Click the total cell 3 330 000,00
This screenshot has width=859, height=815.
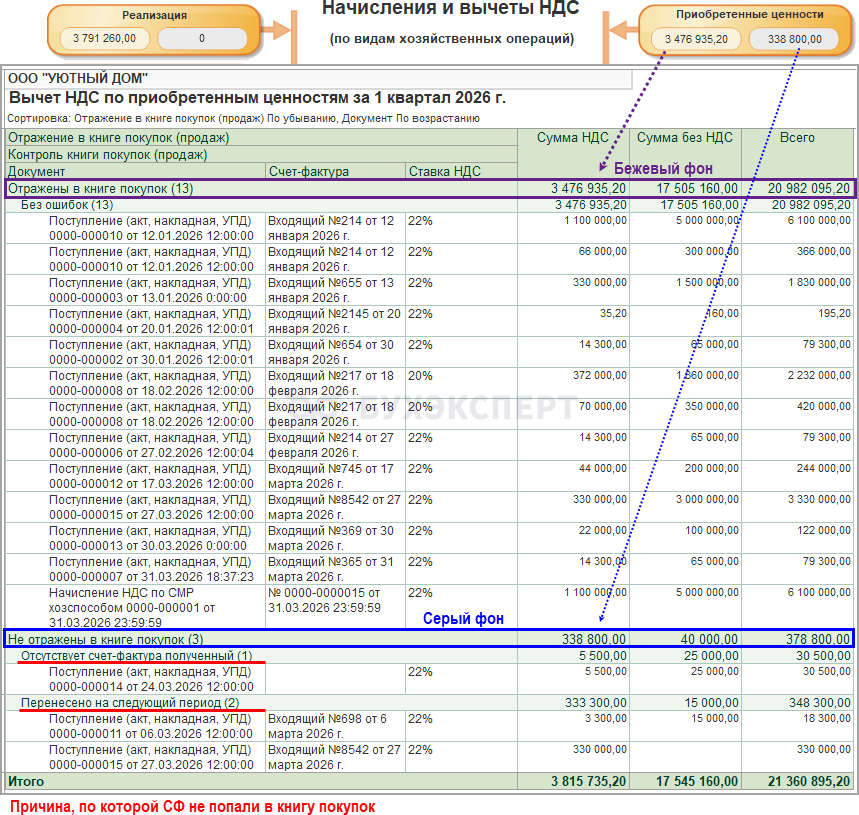pos(819,500)
